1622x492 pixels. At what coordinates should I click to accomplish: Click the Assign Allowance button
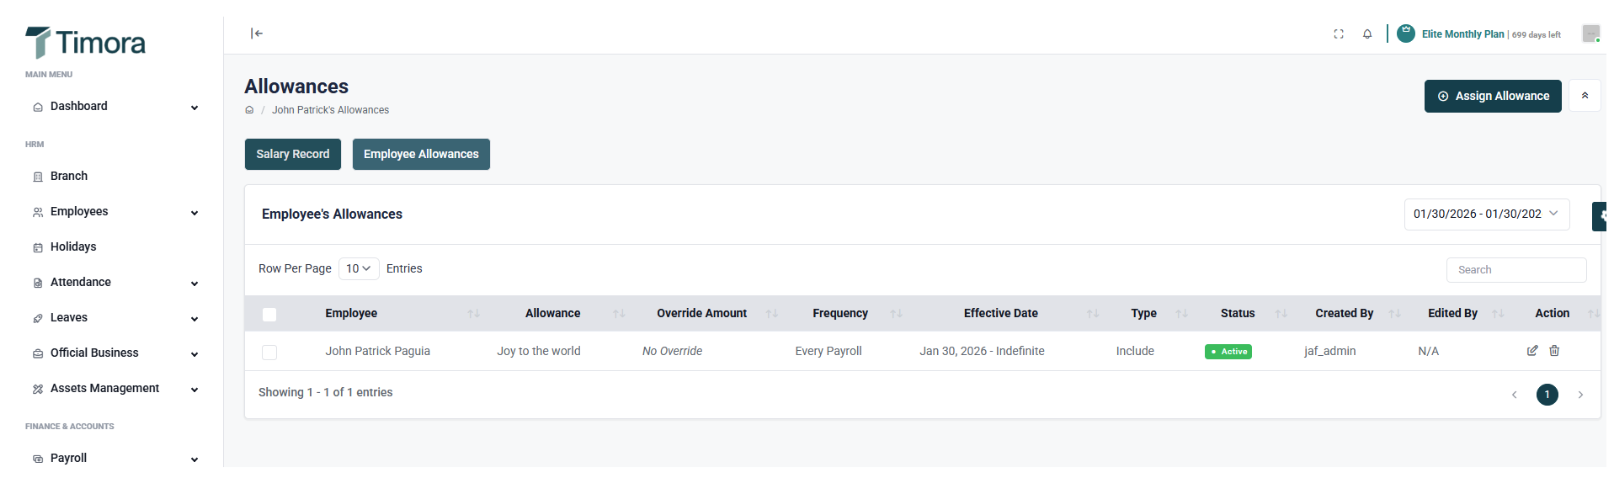(1492, 96)
